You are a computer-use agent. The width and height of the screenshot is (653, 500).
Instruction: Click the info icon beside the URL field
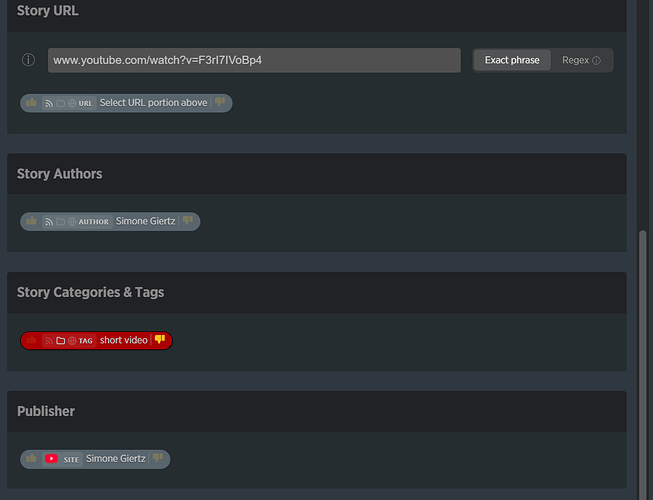pyautogui.click(x=29, y=60)
